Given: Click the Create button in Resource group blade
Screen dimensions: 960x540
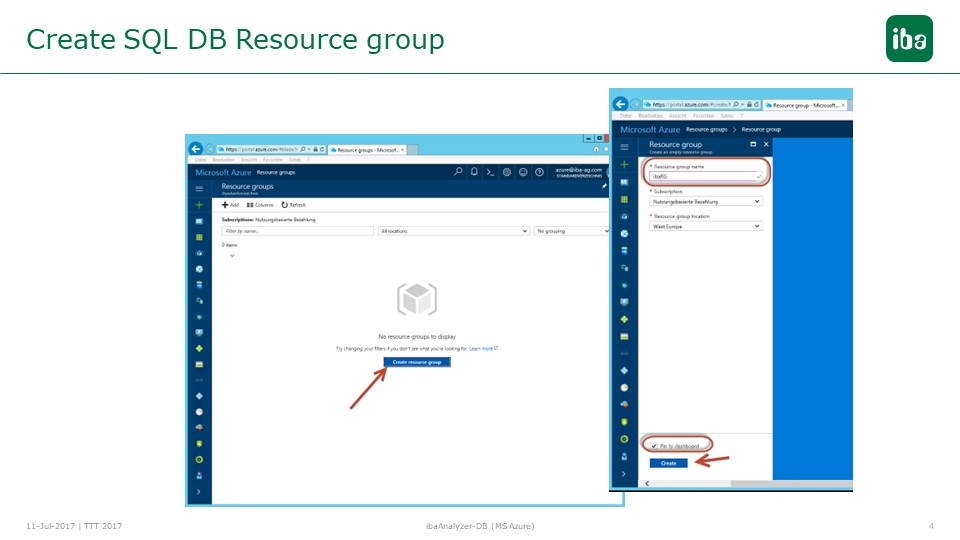Looking at the screenshot, I should (x=669, y=463).
